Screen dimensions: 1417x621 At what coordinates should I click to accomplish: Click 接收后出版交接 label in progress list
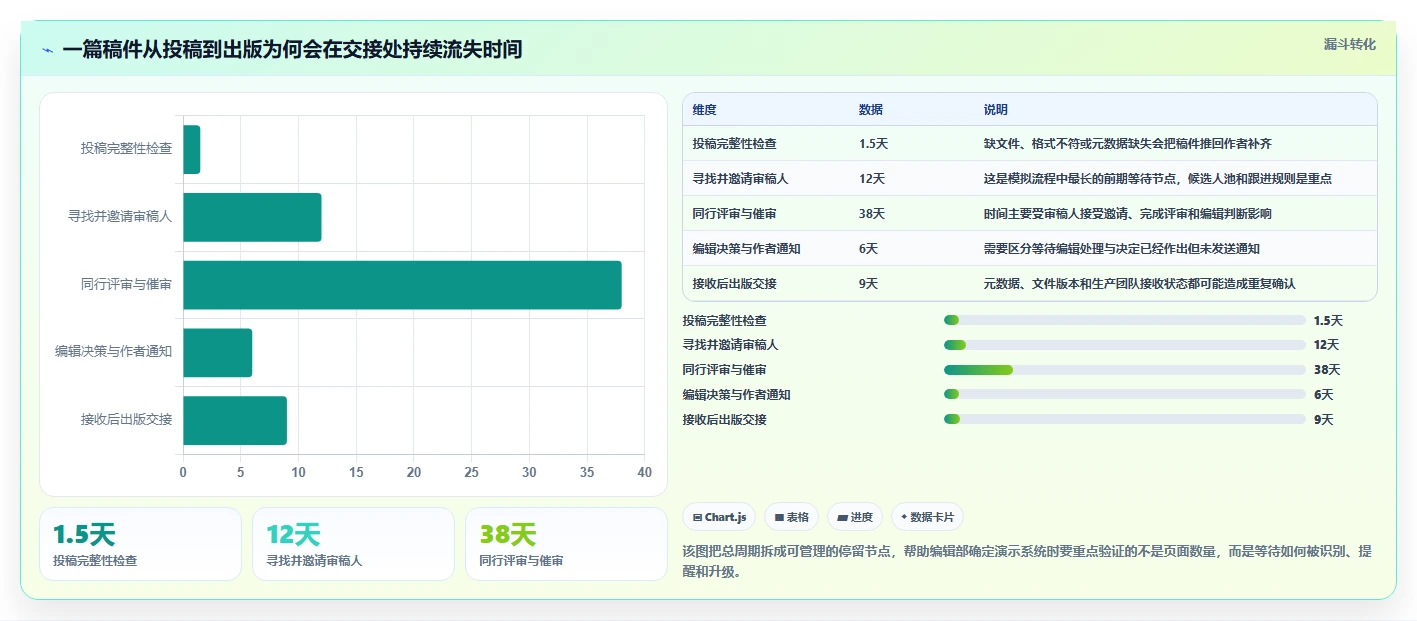[724, 420]
